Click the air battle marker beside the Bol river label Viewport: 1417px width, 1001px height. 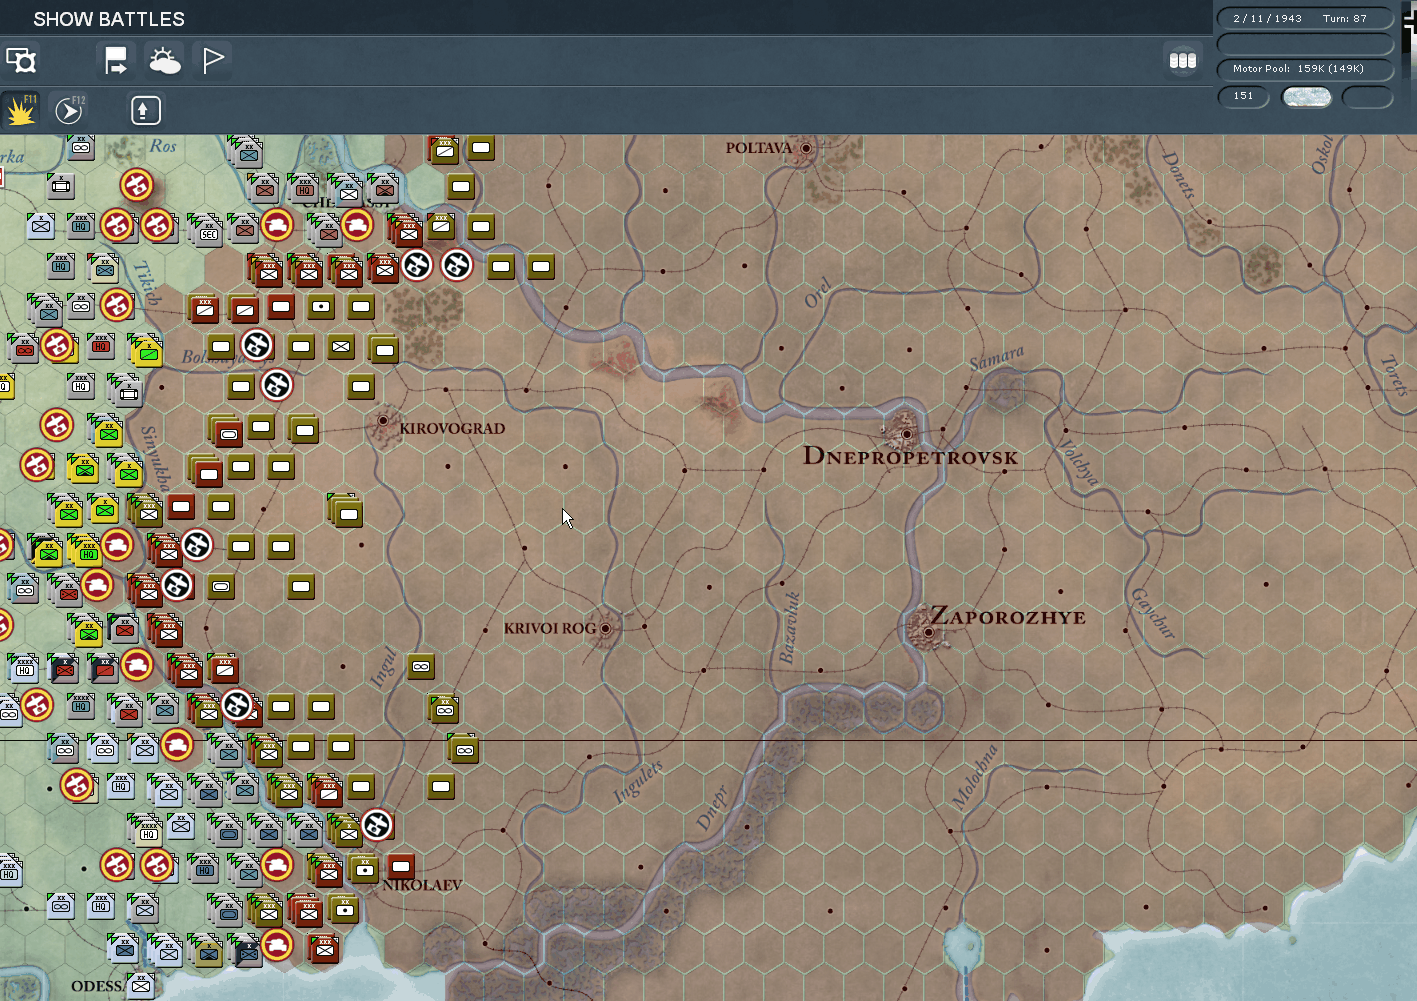(x=257, y=345)
